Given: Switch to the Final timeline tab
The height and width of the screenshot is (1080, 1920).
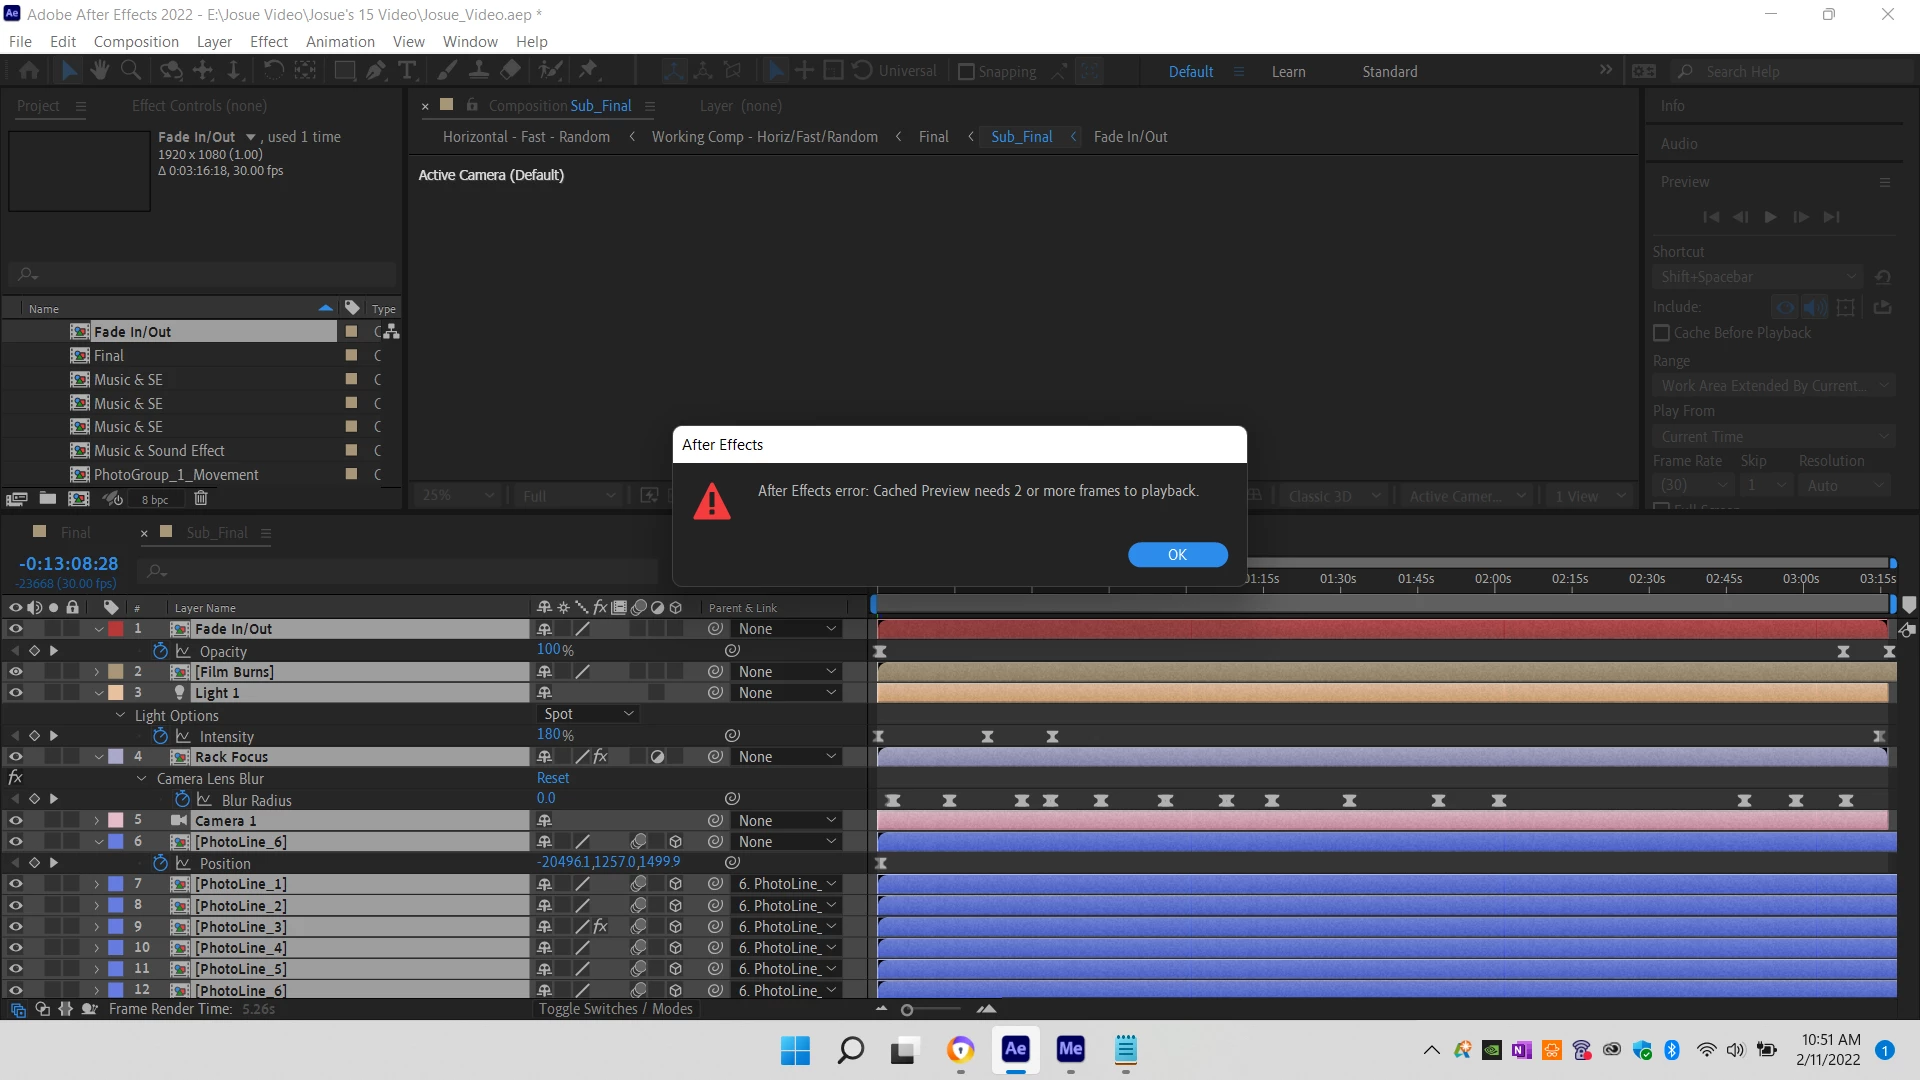Looking at the screenshot, I should point(75,533).
